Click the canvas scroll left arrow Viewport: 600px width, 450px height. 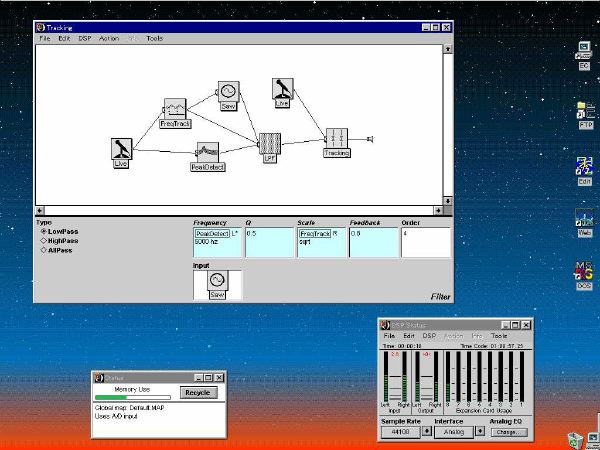tap(40, 210)
